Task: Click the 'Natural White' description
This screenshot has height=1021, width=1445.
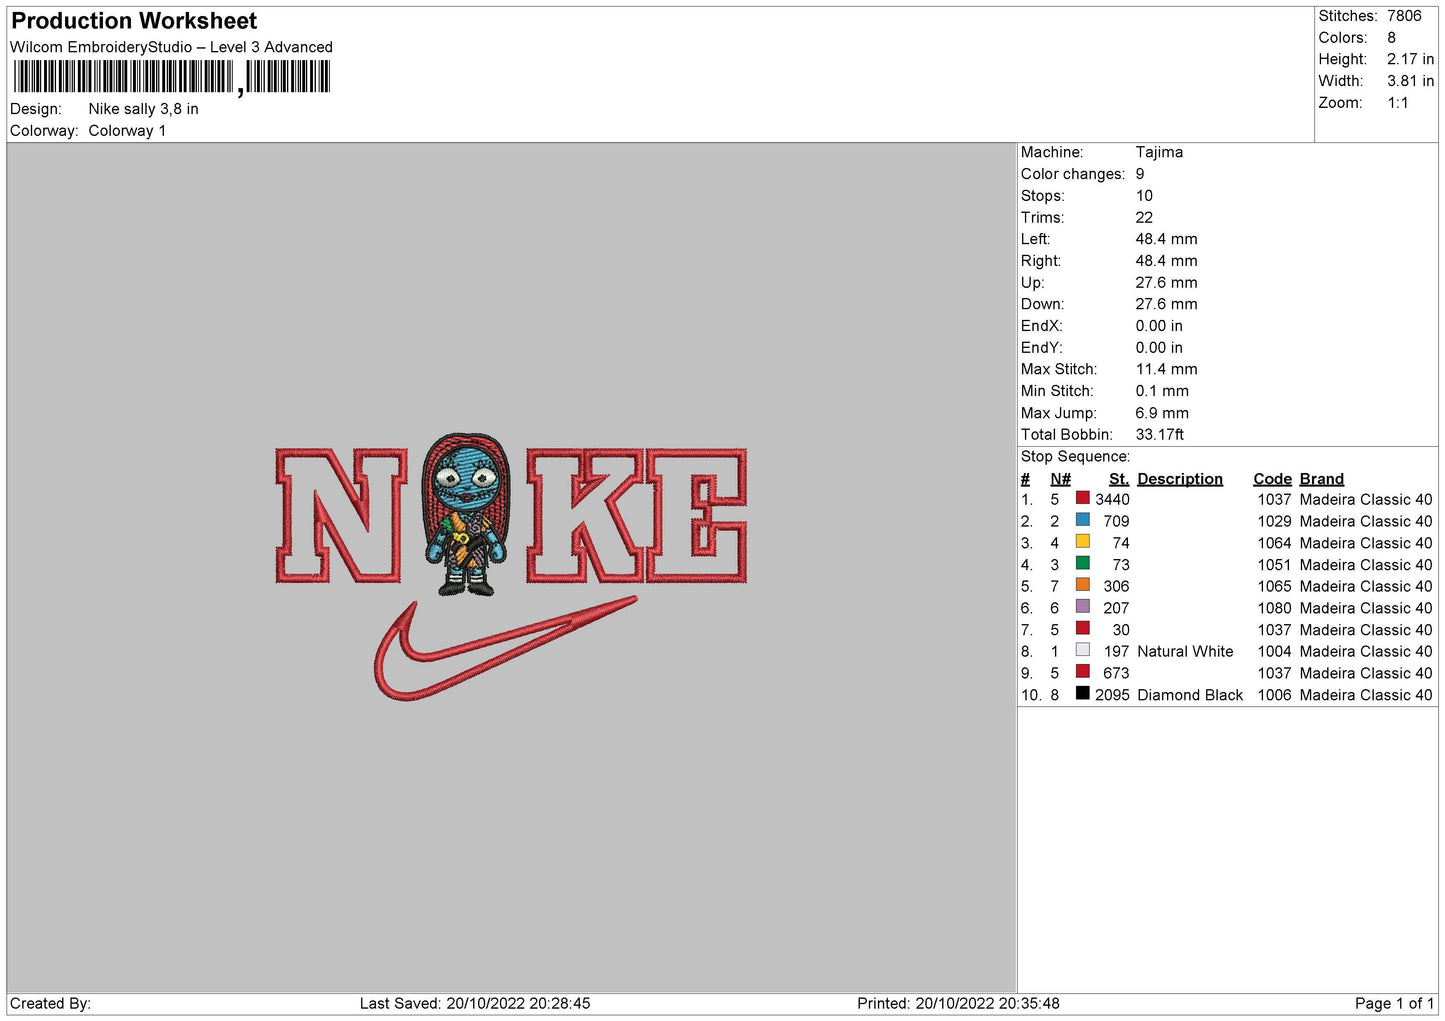Action: [x=1185, y=651]
